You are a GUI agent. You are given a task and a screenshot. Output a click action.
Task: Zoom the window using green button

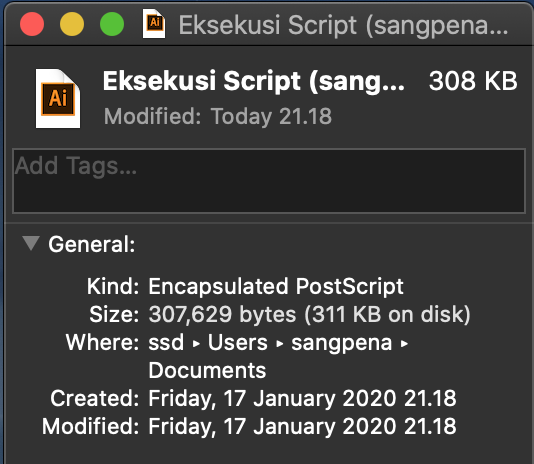[112, 24]
